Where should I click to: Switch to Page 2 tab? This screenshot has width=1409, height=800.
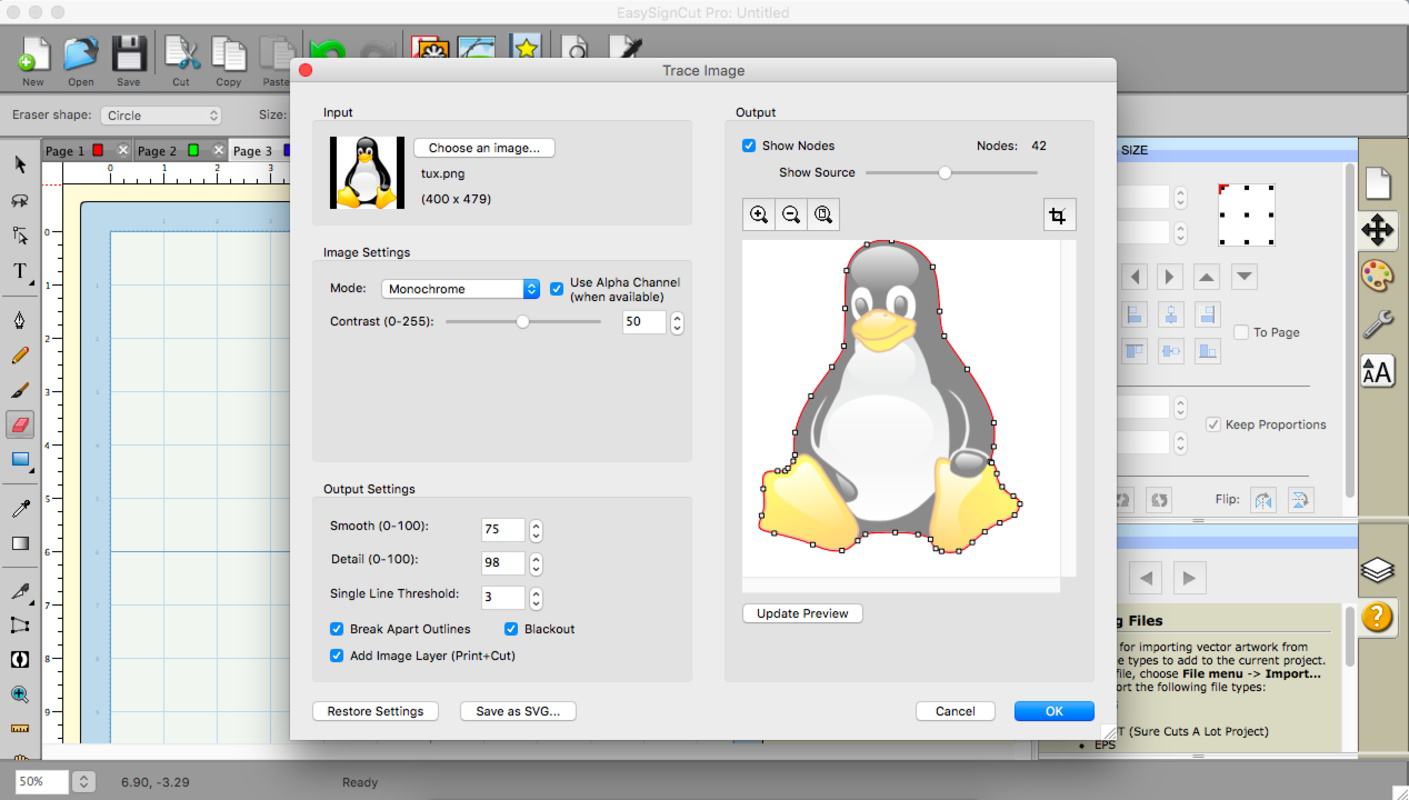157,151
